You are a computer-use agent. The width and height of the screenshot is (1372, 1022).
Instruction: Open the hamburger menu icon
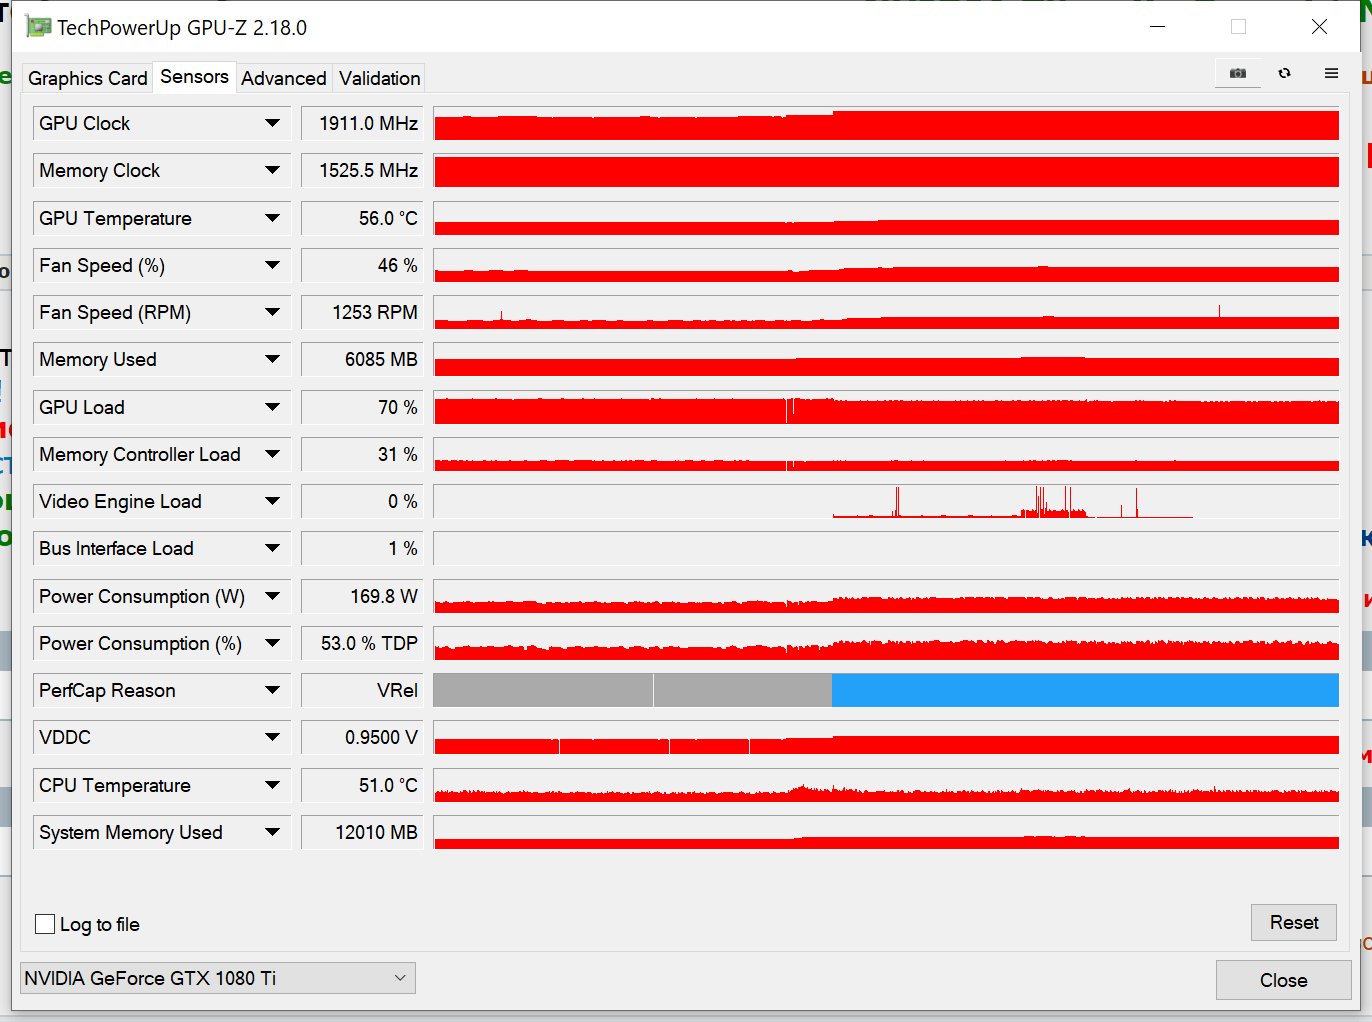pos(1331,73)
